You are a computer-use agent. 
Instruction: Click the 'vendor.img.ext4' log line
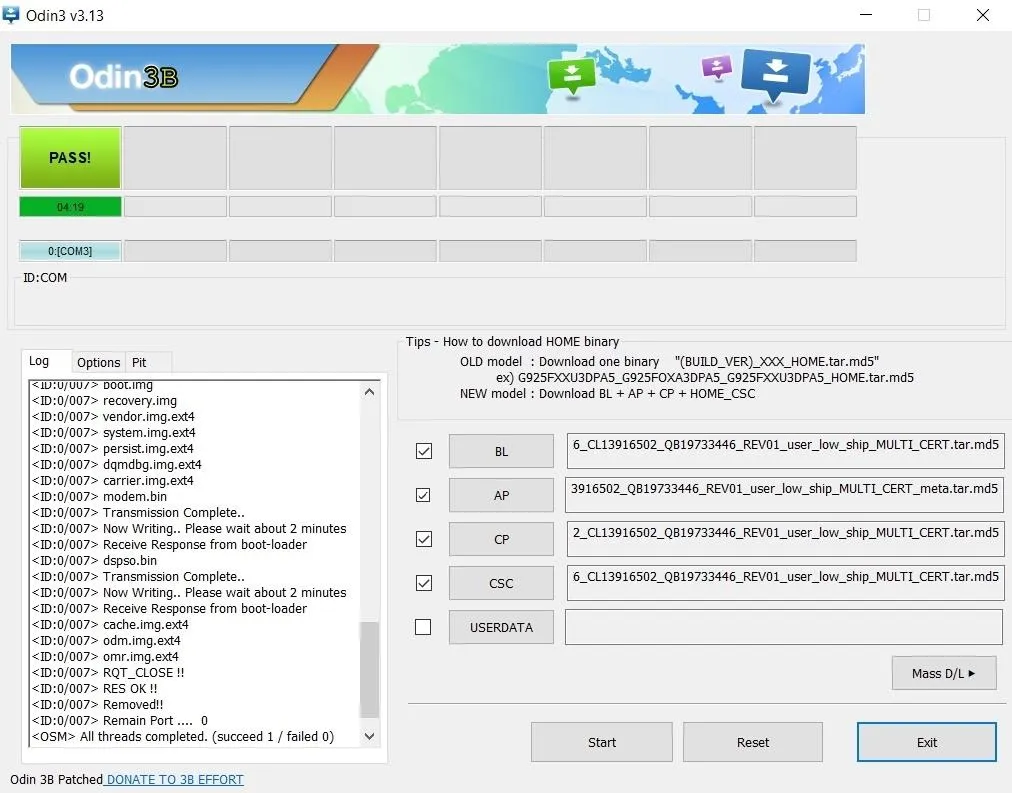pyautogui.click(x=113, y=416)
